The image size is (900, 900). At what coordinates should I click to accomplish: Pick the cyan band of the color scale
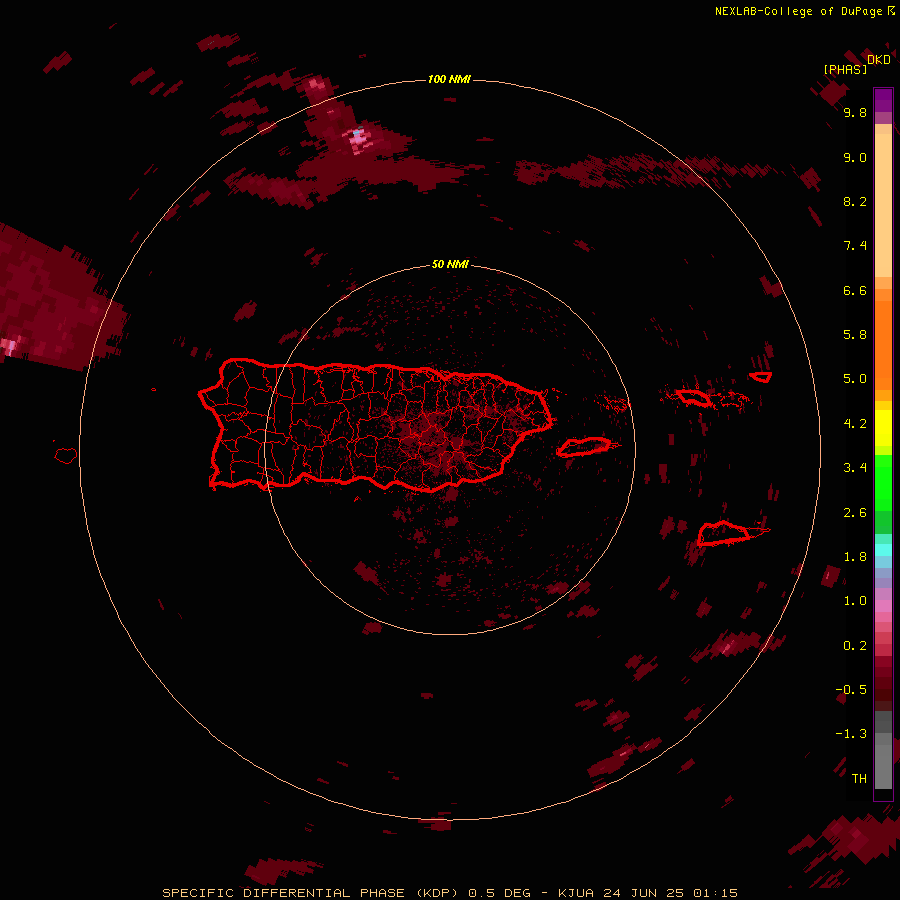(883, 550)
